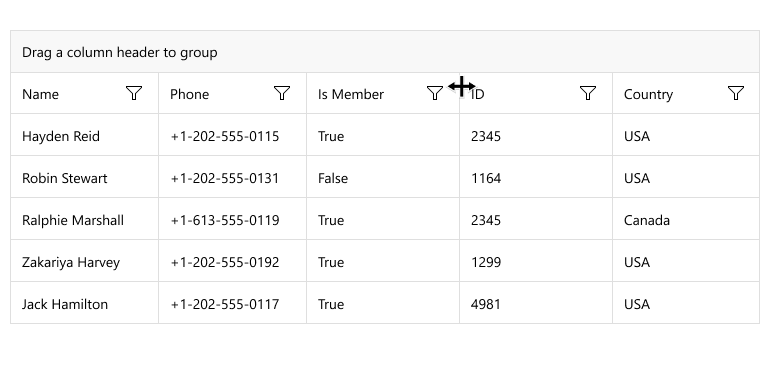Select the Hayden Reid name cell
The image size is (770, 384).
pos(84,135)
